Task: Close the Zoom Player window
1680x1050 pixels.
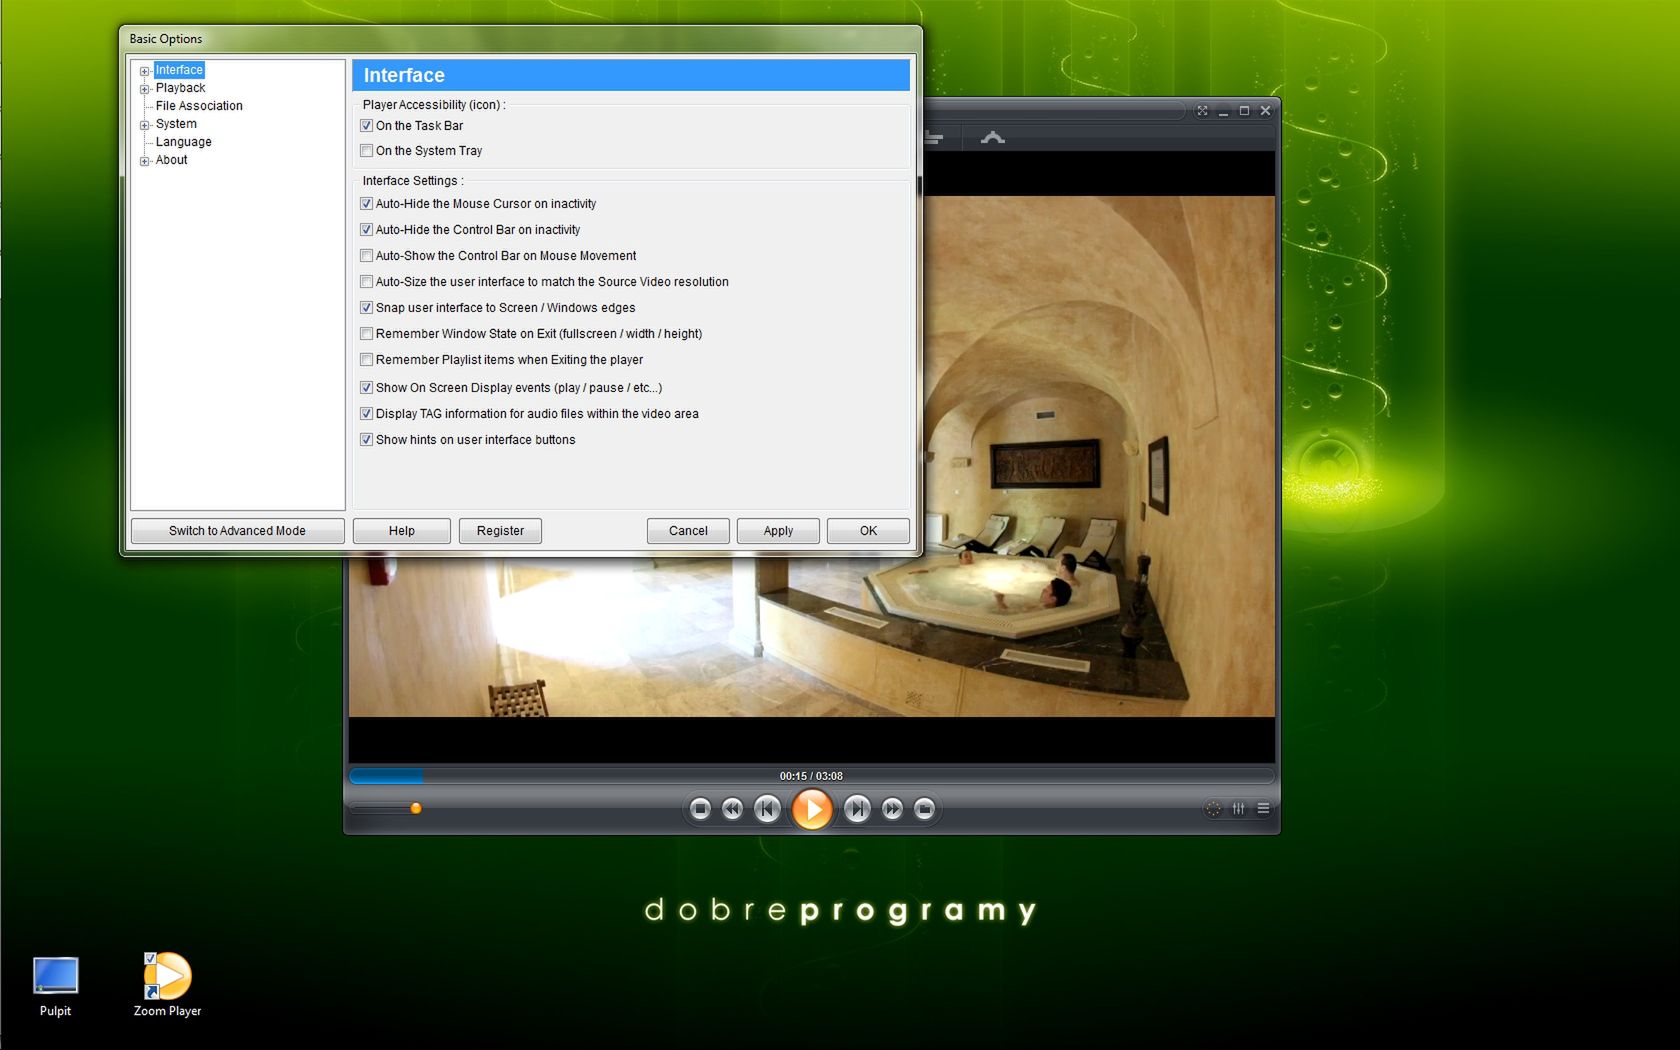Action: pos(1265,111)
